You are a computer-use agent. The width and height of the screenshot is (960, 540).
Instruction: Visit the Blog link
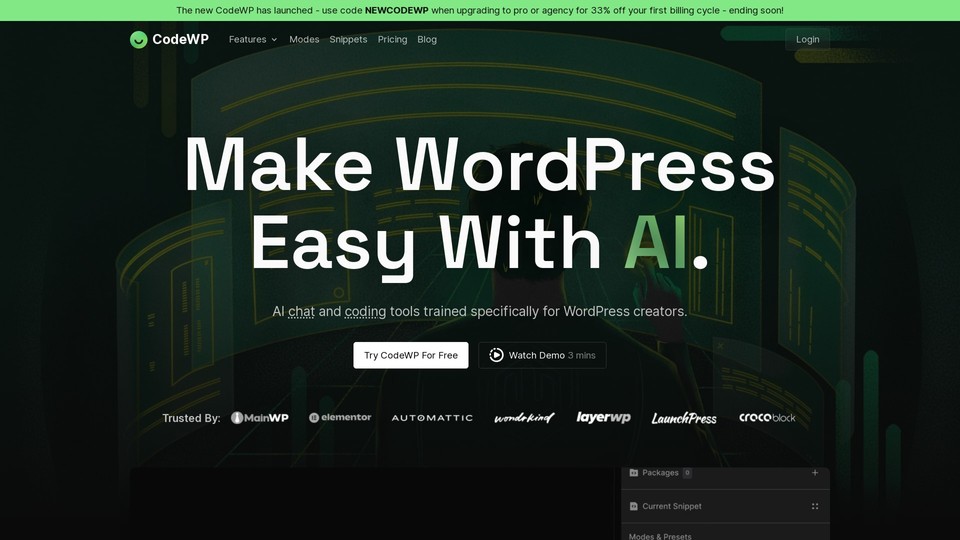[427, 39]
